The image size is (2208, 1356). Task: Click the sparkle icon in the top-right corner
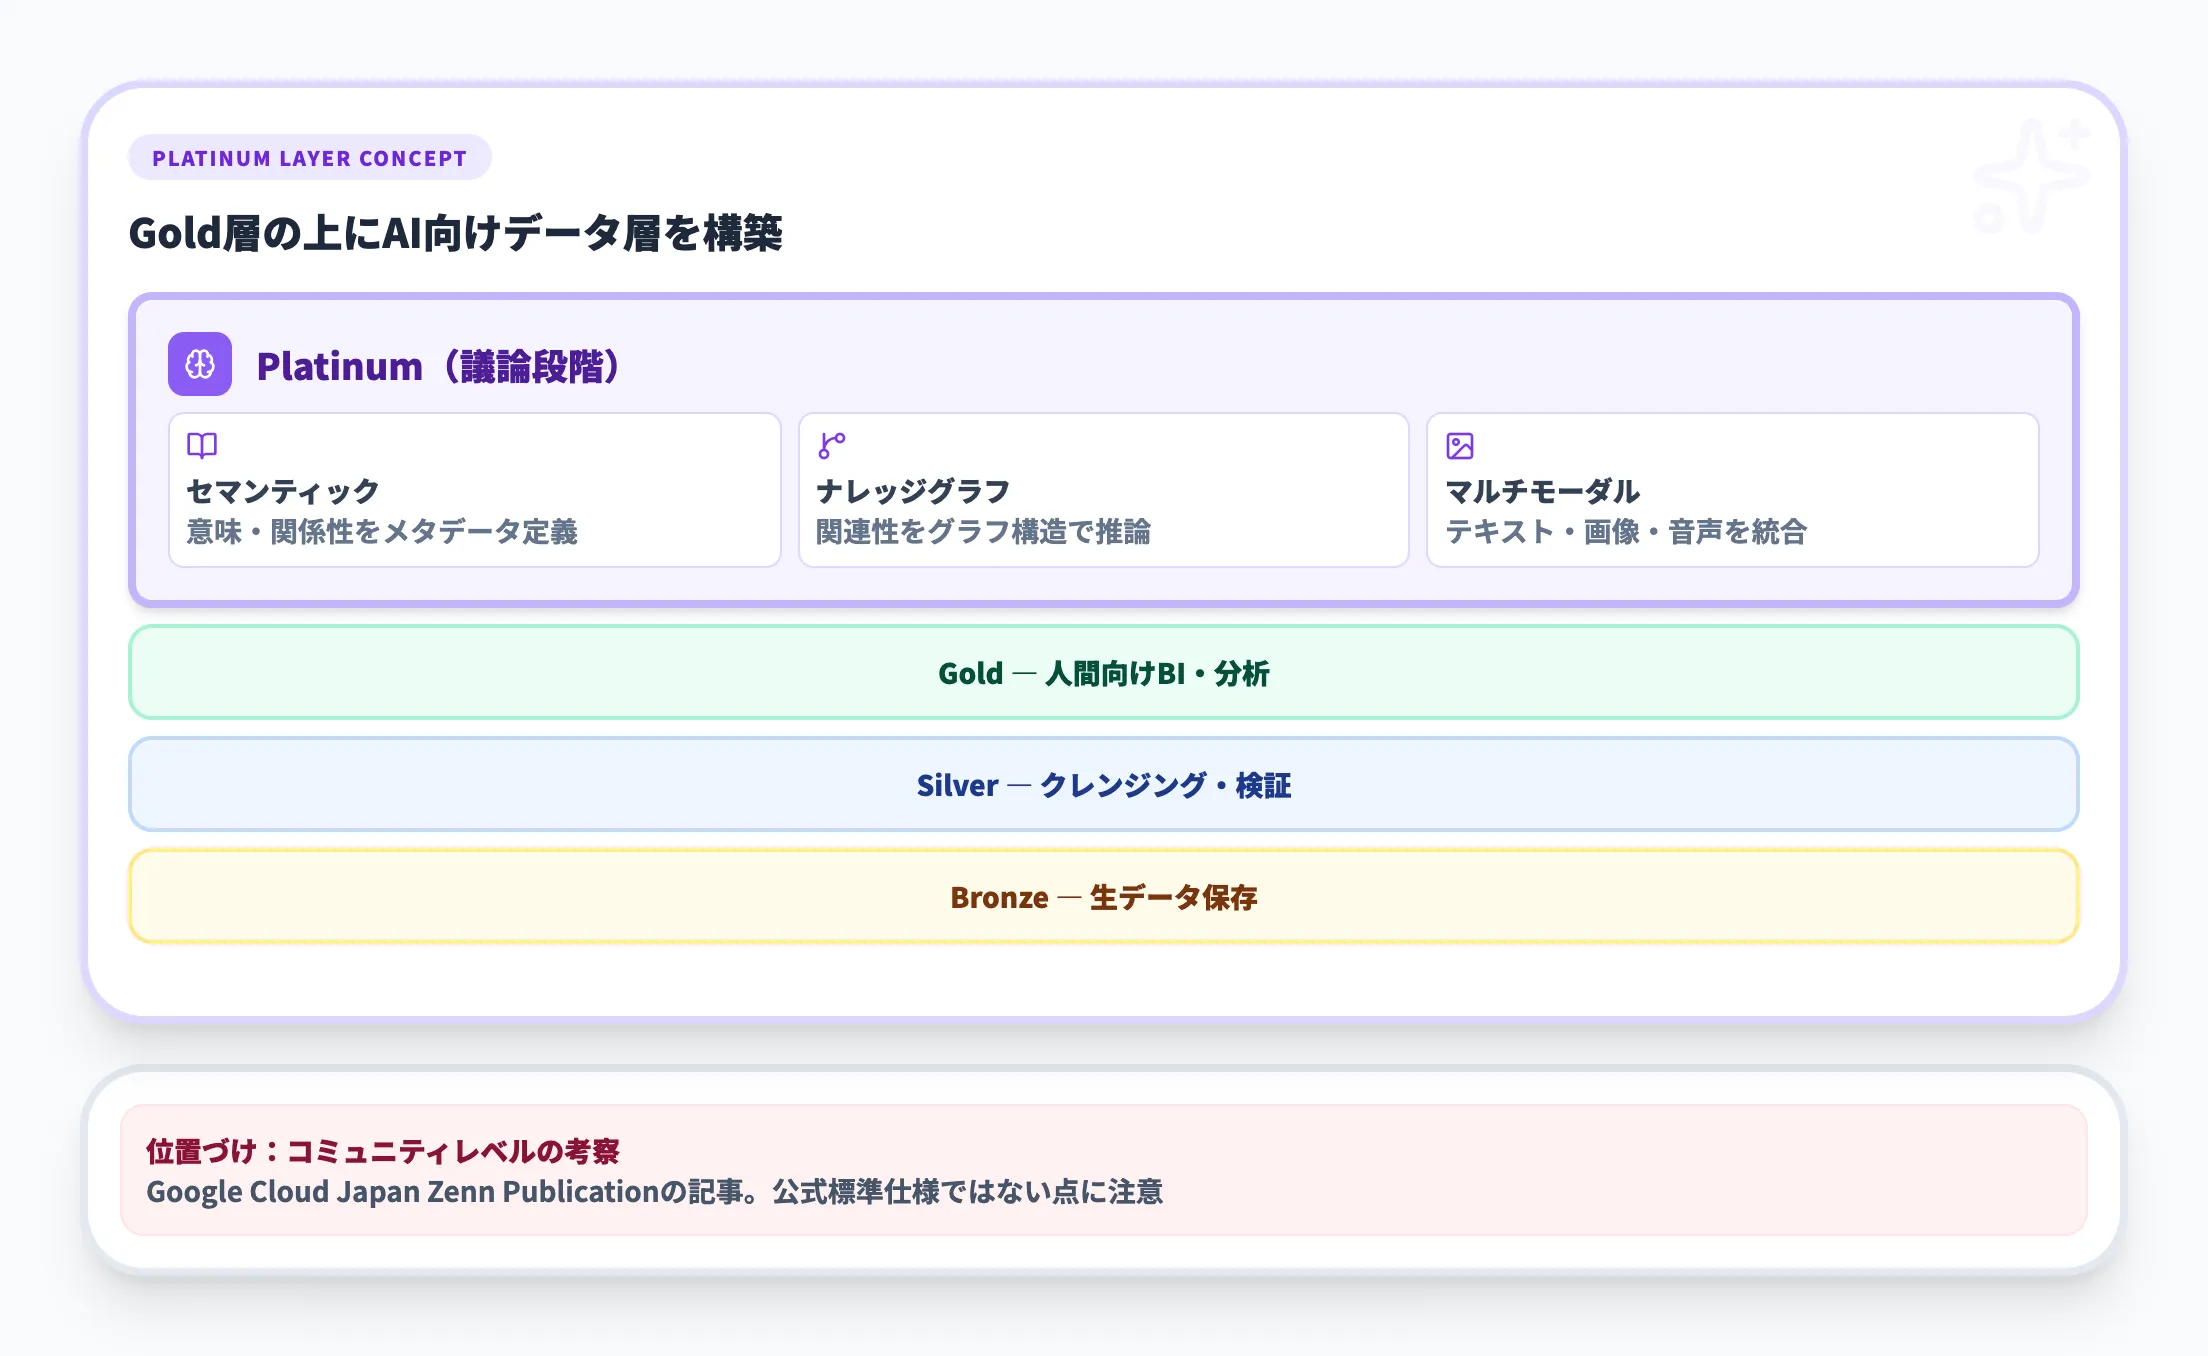pyautogui.click(x=2031, y=175)
